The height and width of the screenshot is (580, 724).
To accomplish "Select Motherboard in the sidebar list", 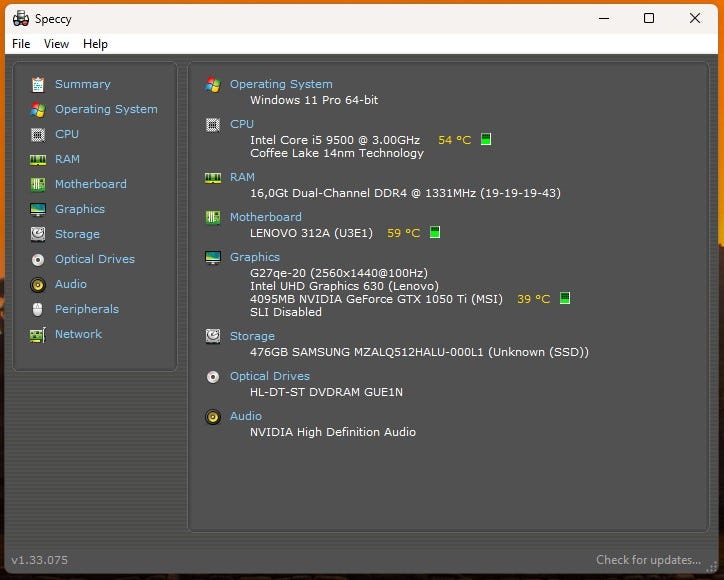I will tap(90, 184).
